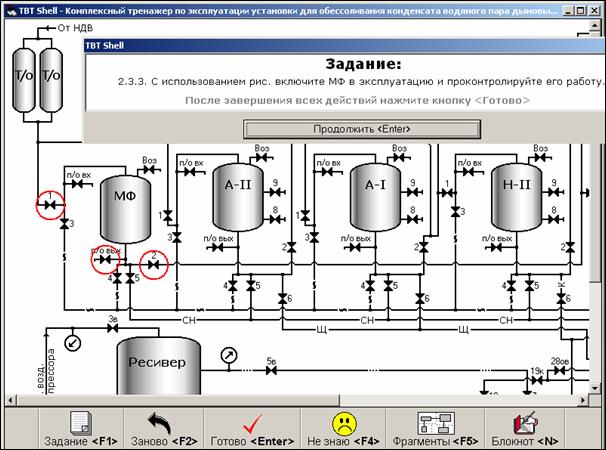Viewport: 606px width, 450px height.
Task: Toggle the п/о вых valve of А-II
Action: point(218,247)
